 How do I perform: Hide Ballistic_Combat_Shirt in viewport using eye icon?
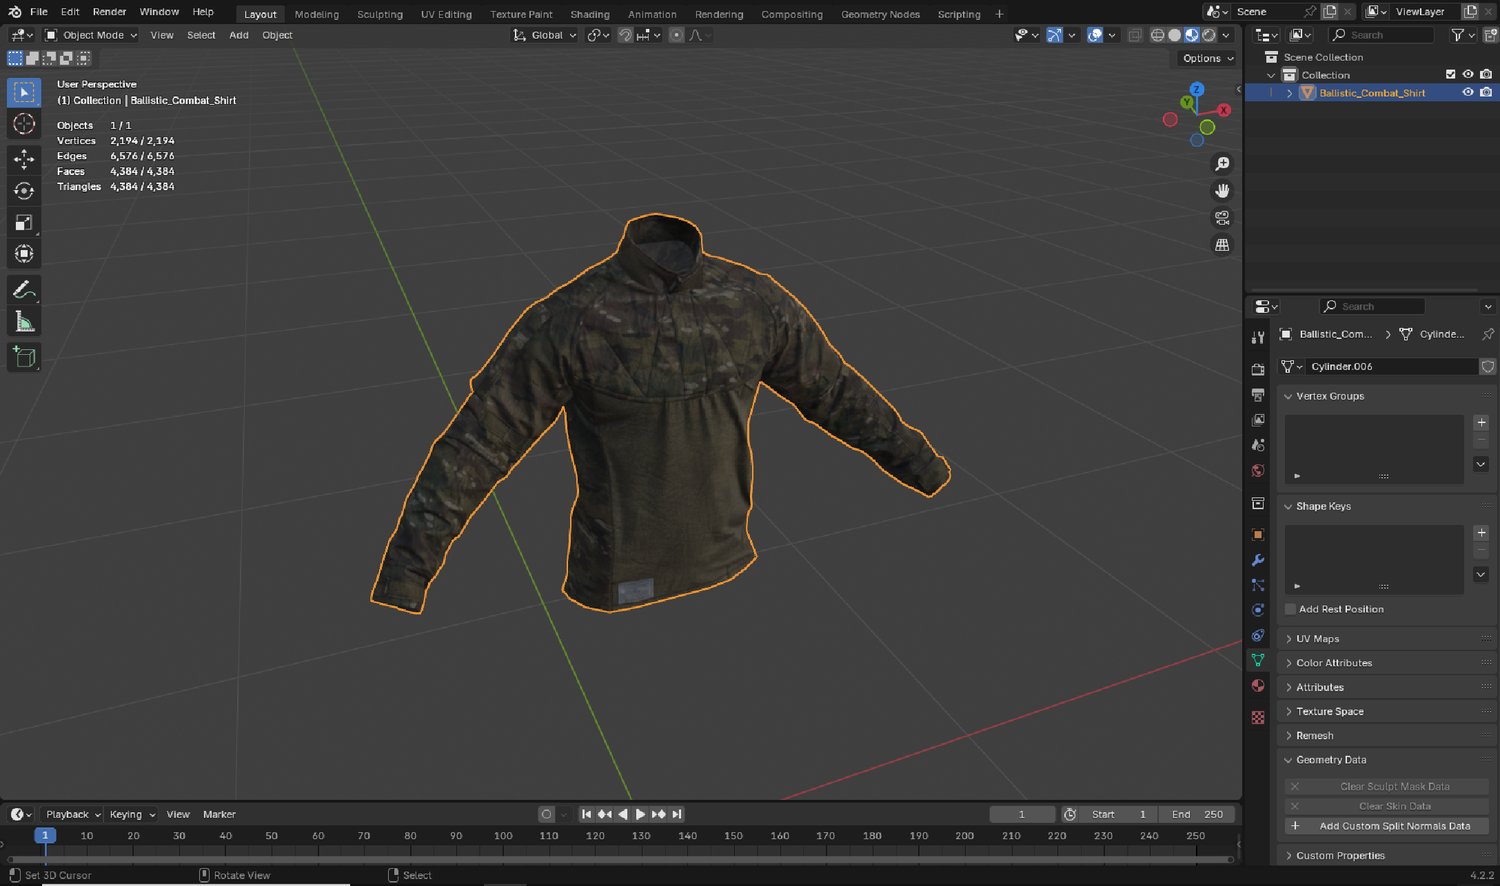point(1468,93)
